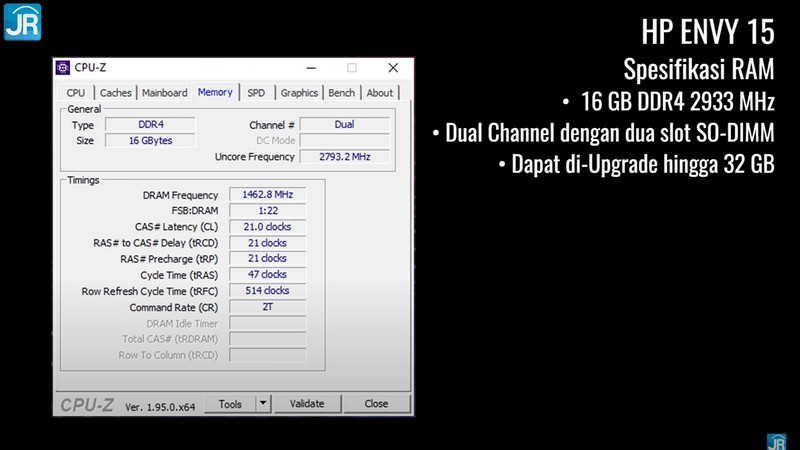Open the About tab

pos(380,93)
